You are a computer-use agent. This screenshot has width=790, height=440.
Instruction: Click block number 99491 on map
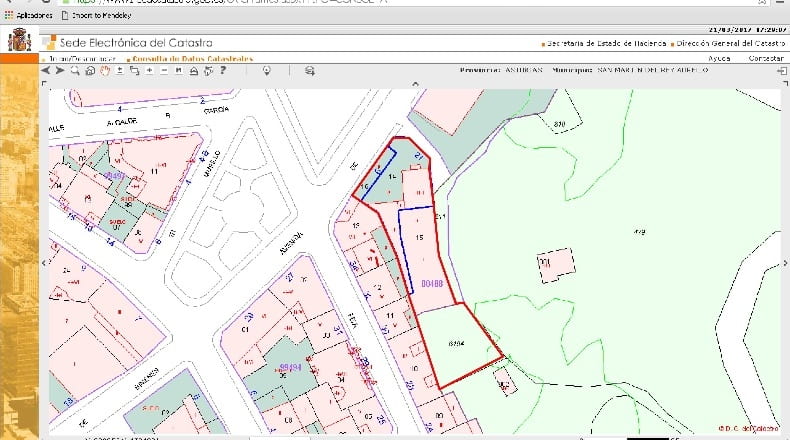point(114,176)
